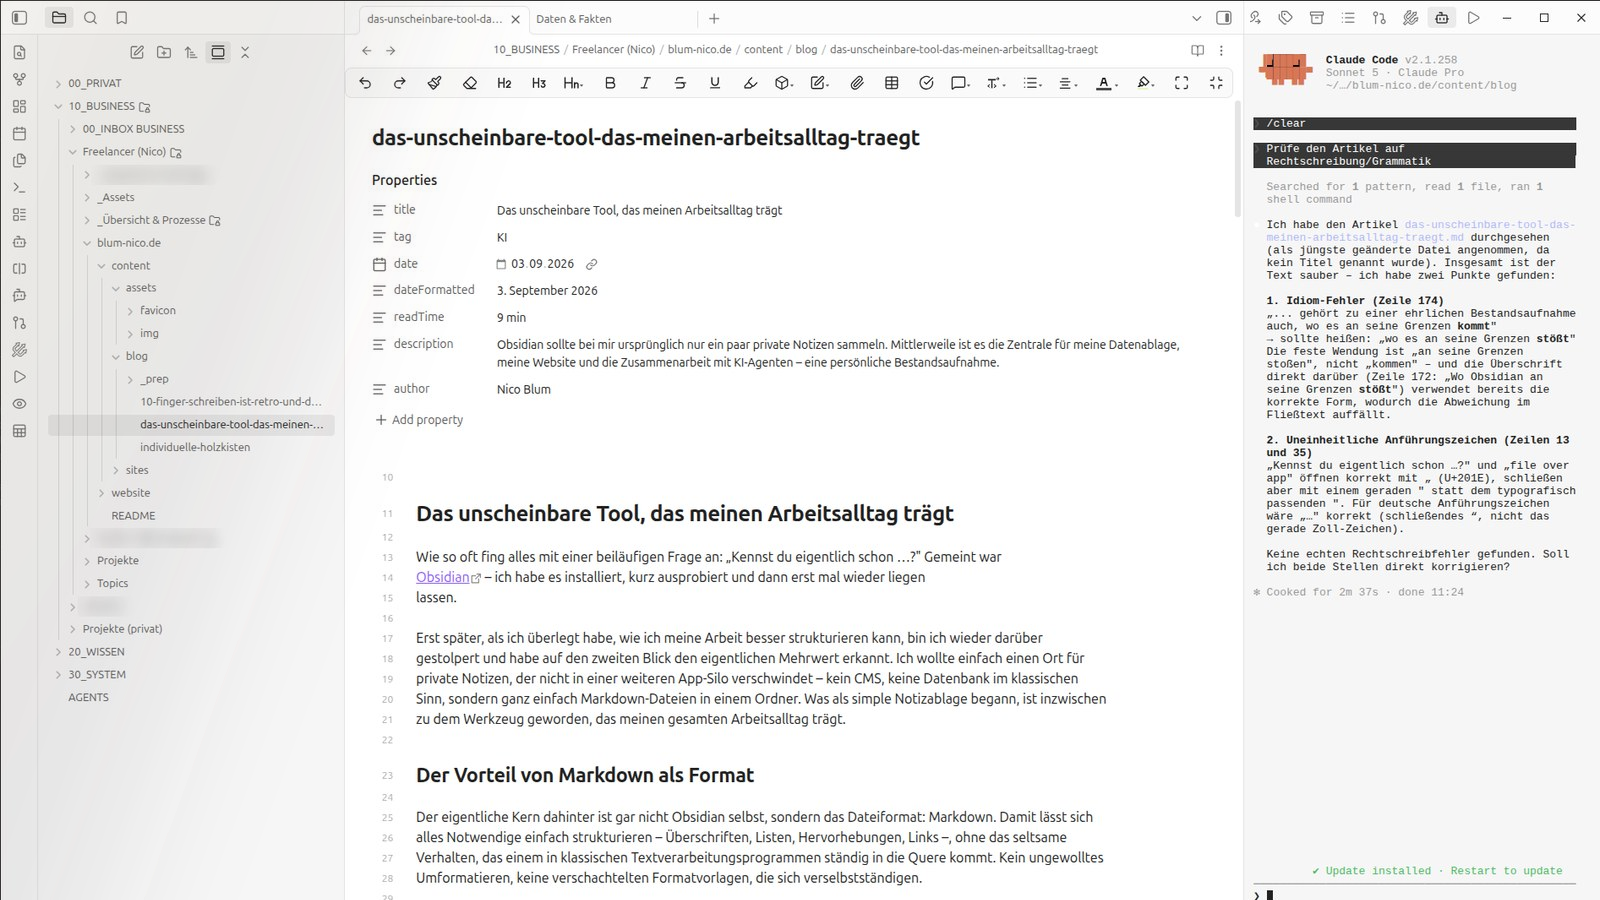Click Add property button

(x=419, y=420)
